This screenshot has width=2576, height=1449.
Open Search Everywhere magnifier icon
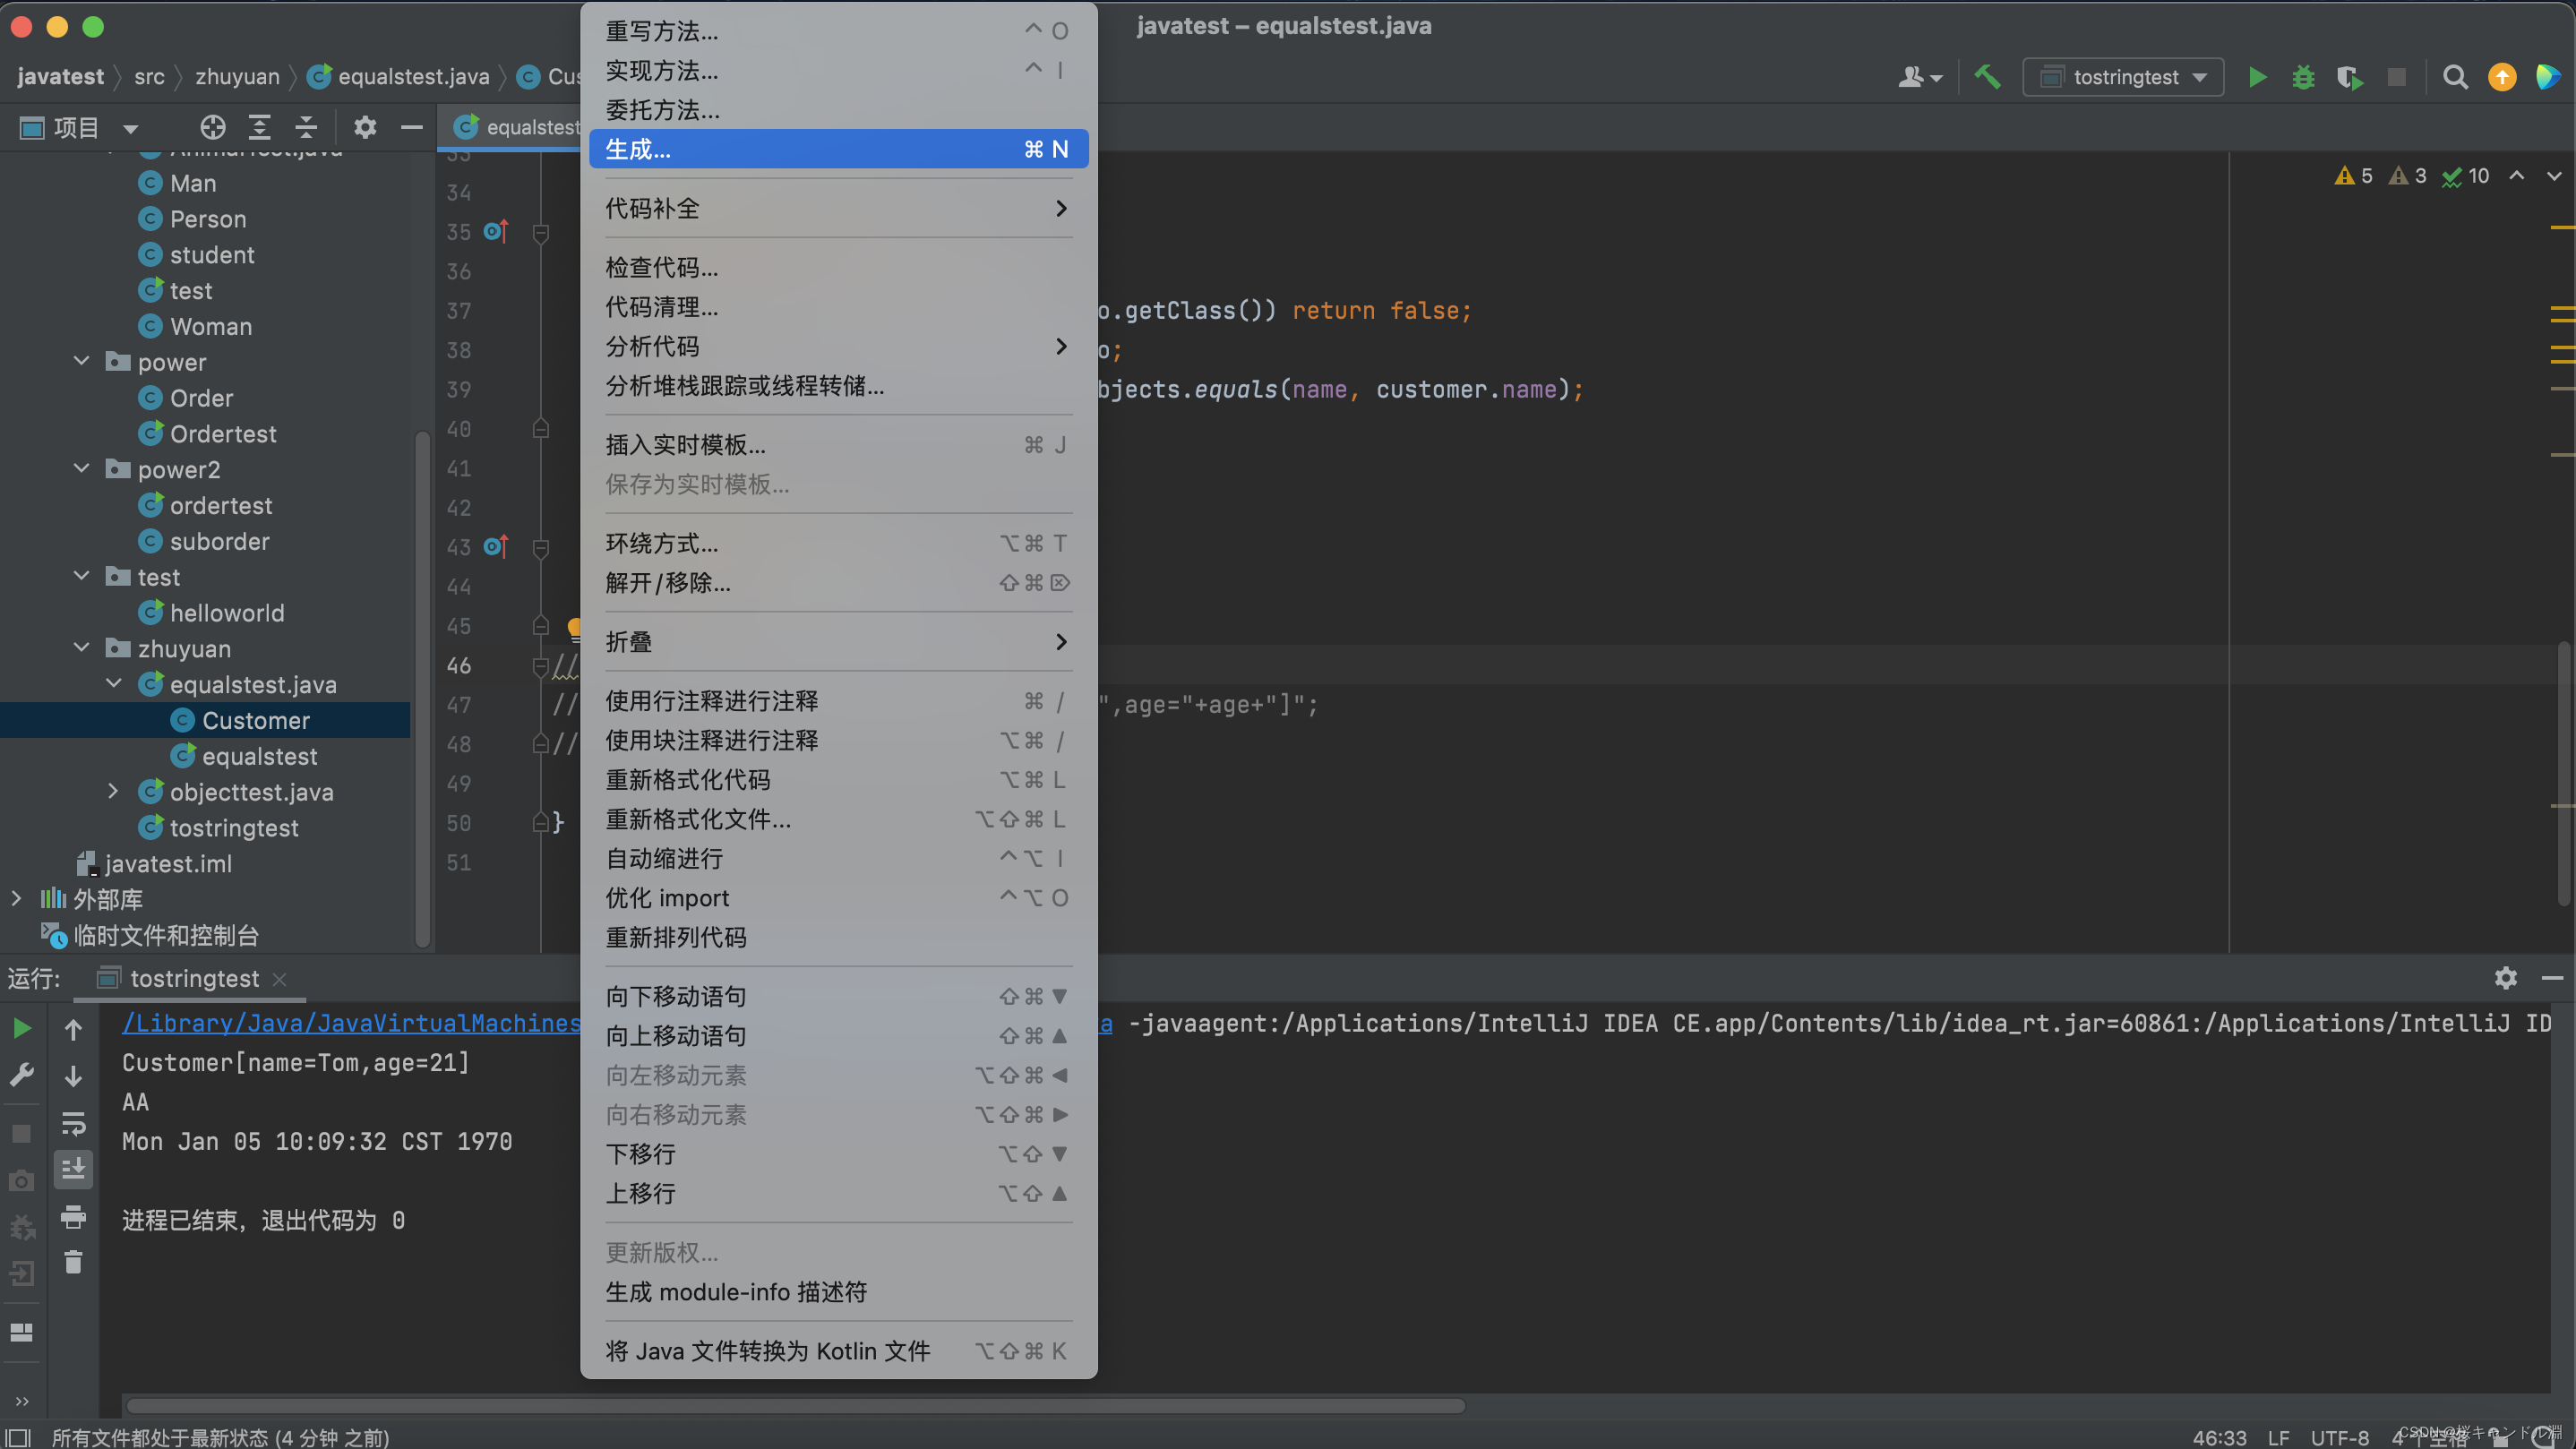coord(2454,77)
